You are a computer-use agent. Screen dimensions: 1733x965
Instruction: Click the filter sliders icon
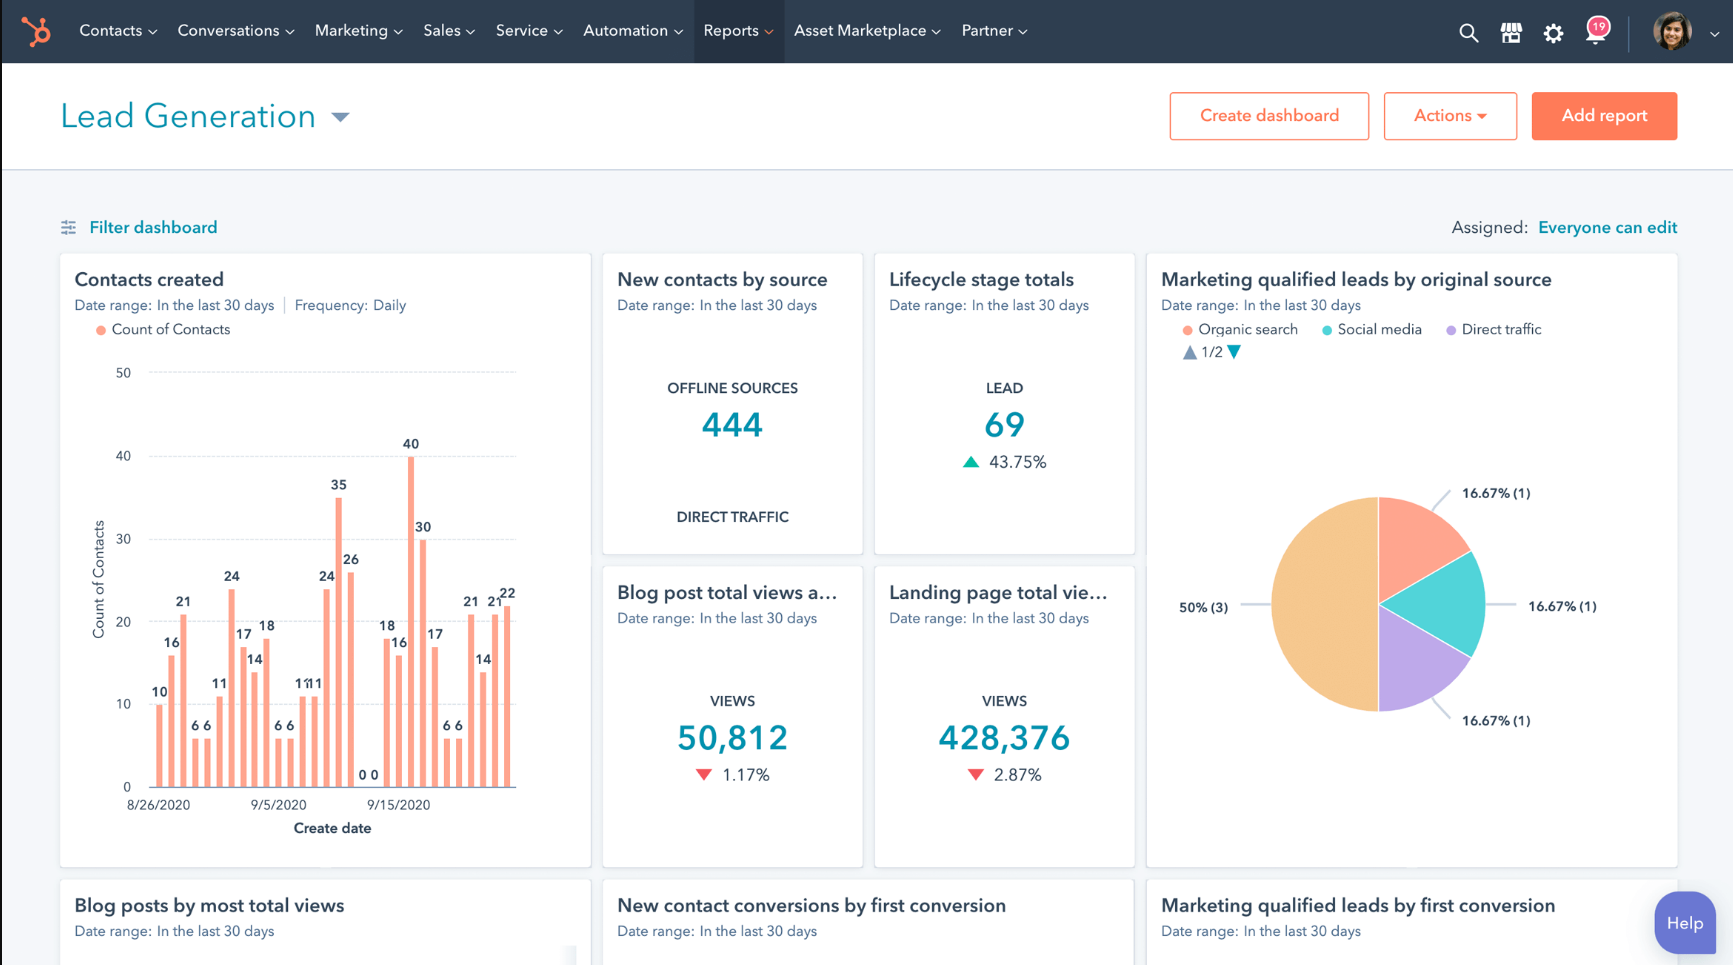[x=68, y=228]
